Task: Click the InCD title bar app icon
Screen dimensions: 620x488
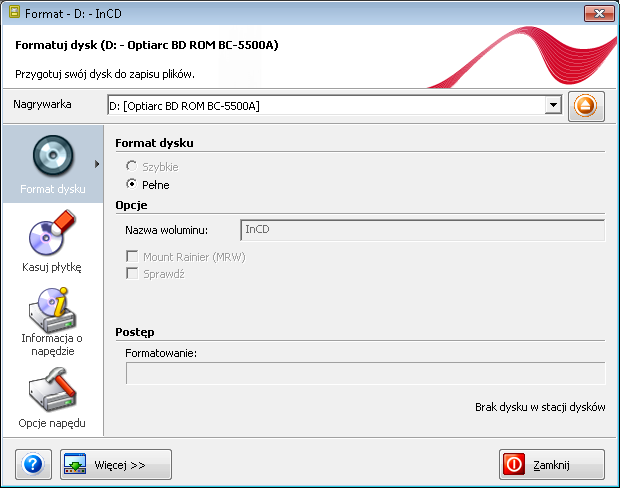Action: pyautogui.click(x=14, y=12)
